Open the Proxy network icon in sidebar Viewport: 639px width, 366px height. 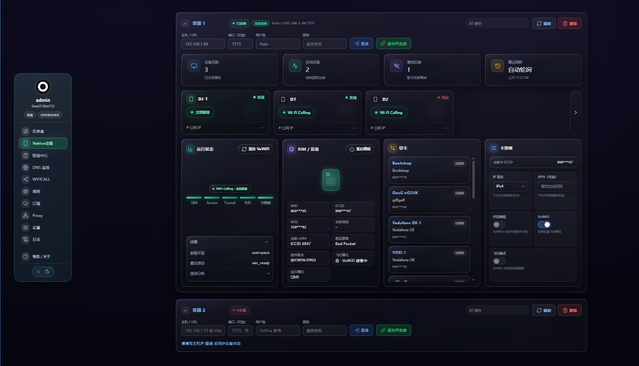coord(25,215)
